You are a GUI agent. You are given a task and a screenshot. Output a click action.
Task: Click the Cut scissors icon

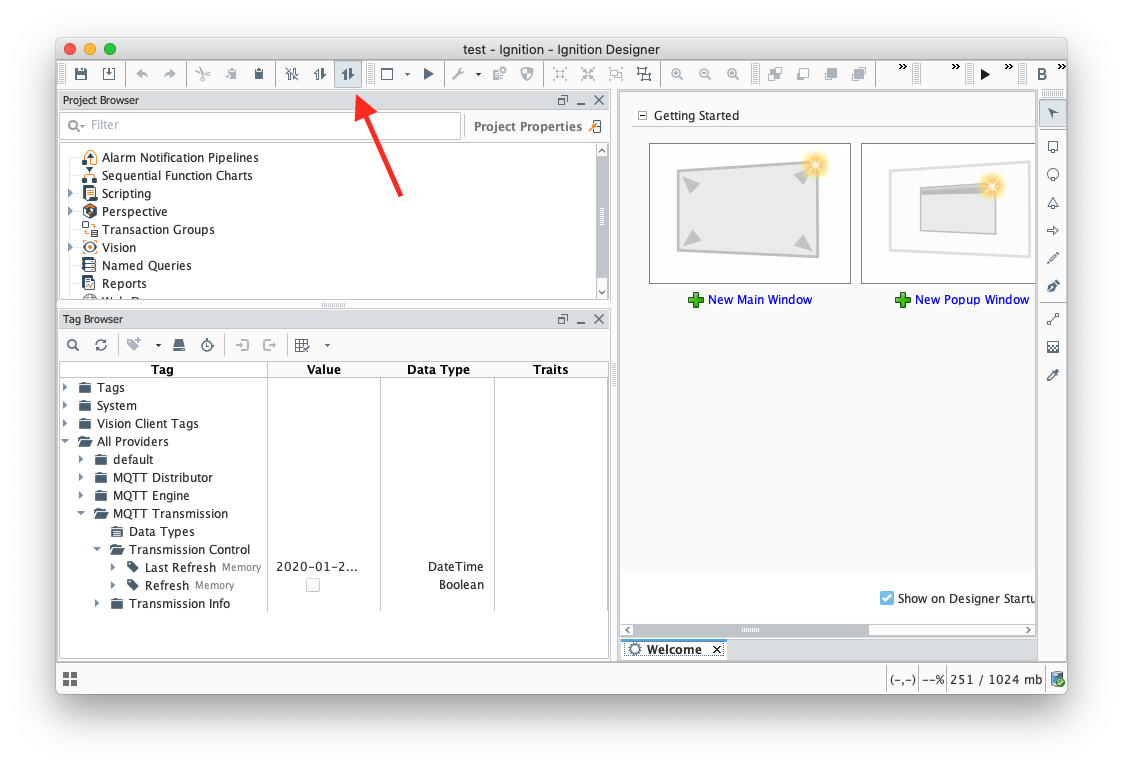(x=203, y=74)
